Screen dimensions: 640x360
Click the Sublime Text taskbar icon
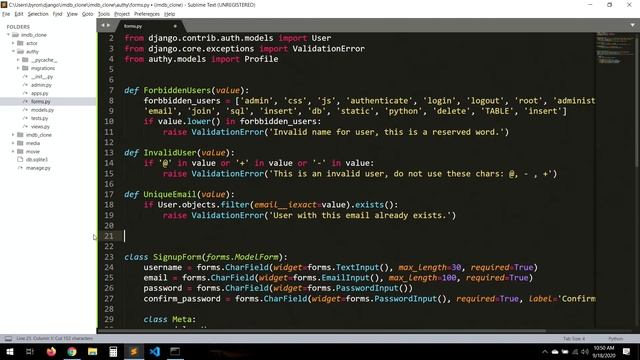tap(133, 351)
